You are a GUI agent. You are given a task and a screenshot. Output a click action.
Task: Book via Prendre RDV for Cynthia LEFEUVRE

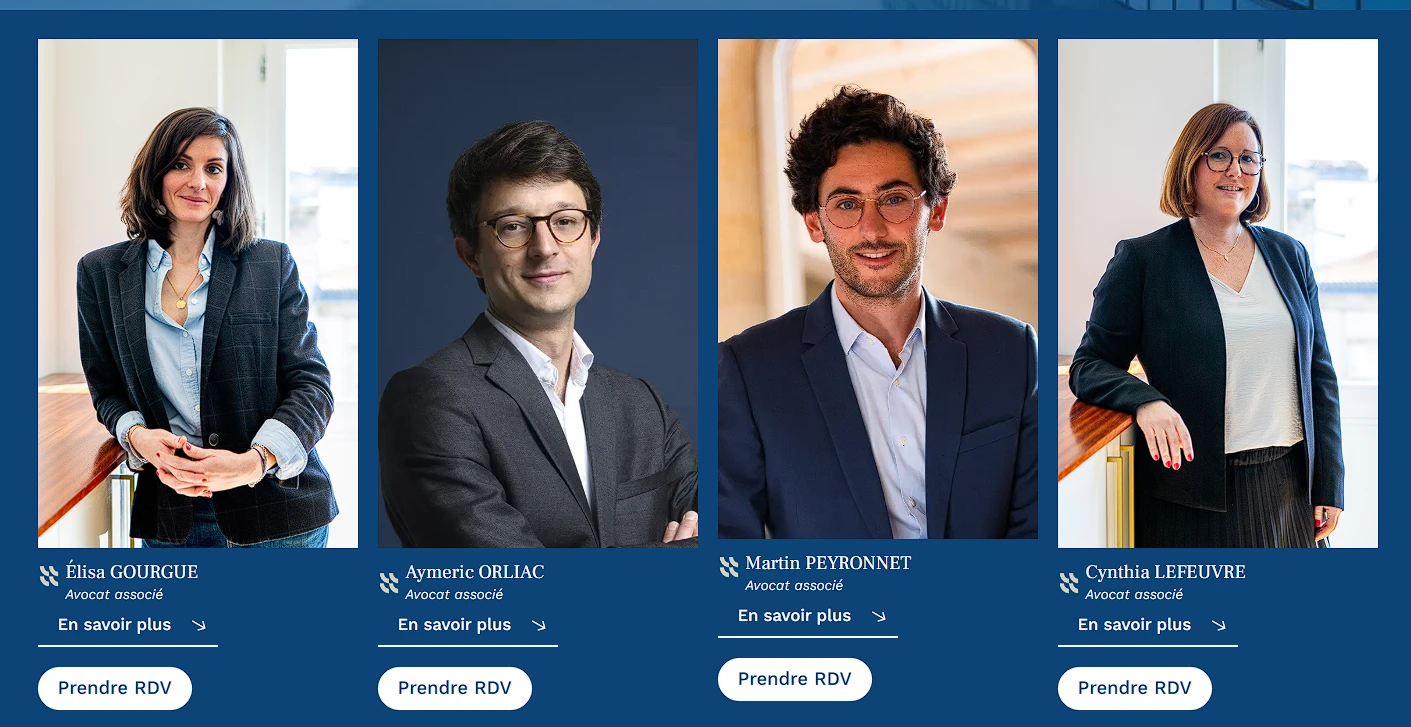(x=1135, y=688)
